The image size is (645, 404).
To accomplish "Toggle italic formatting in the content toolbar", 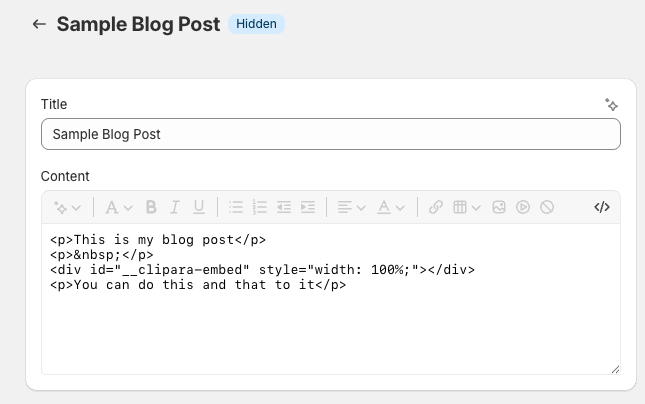I will pyautogui.click(x=175, y=207).
